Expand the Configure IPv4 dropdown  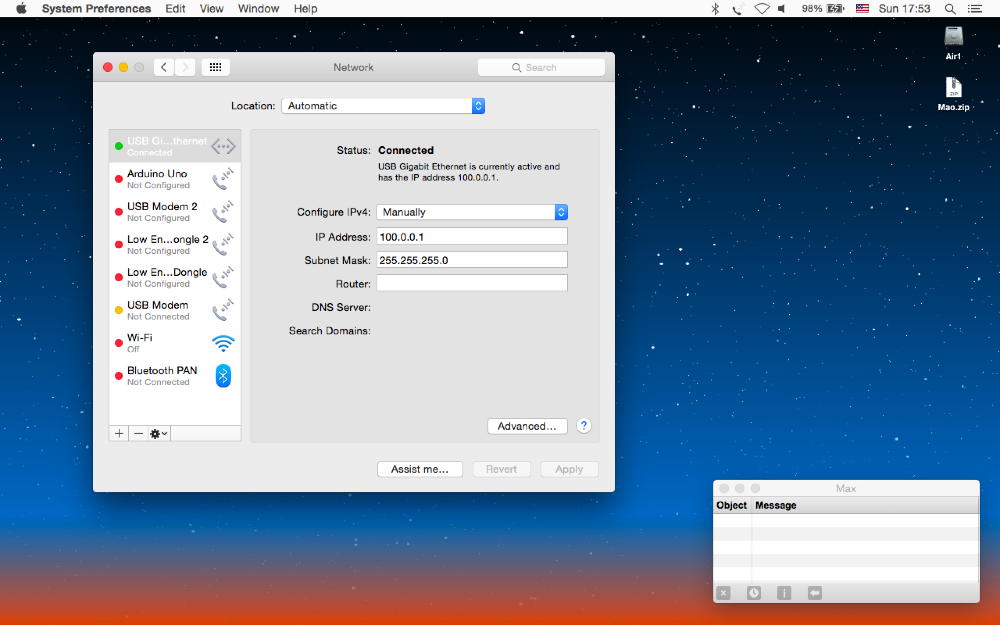tap(472, 212)
